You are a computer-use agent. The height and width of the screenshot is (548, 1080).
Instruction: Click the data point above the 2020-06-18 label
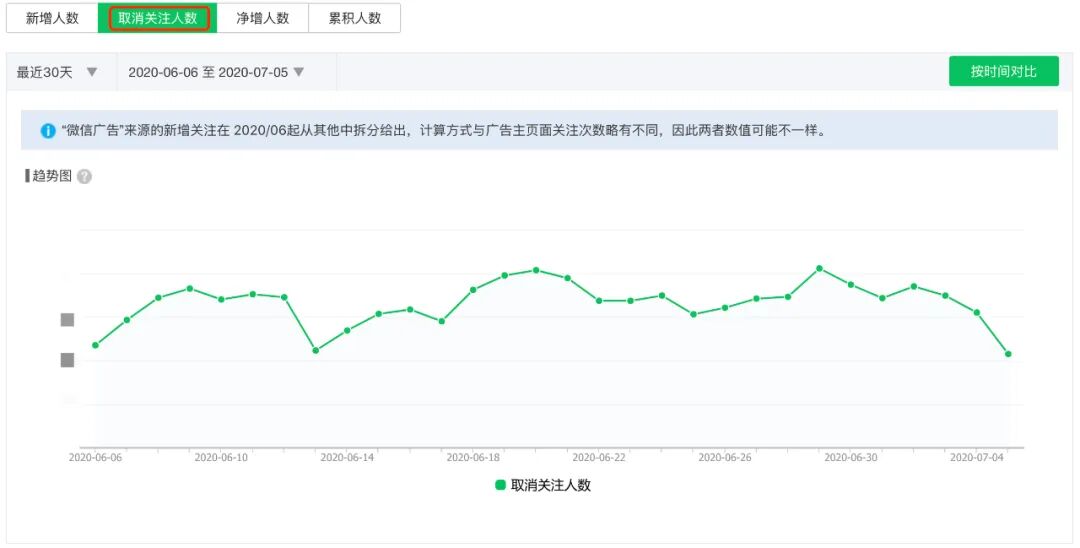pyautogui.click(x=473, y=290)
